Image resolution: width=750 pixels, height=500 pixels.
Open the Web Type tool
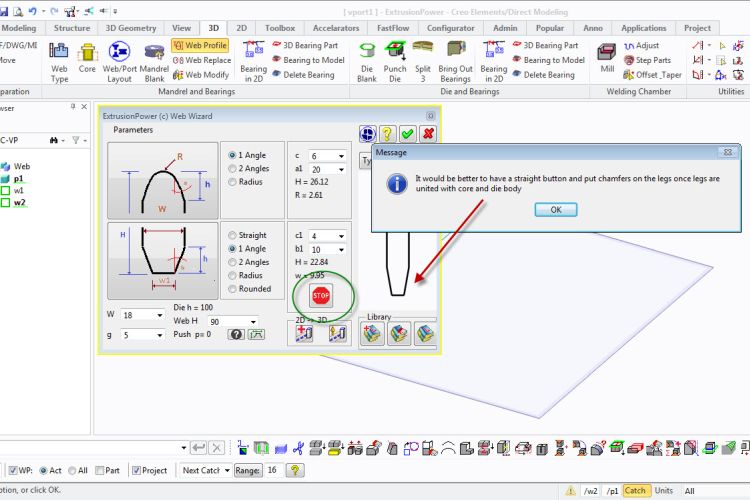59,63
